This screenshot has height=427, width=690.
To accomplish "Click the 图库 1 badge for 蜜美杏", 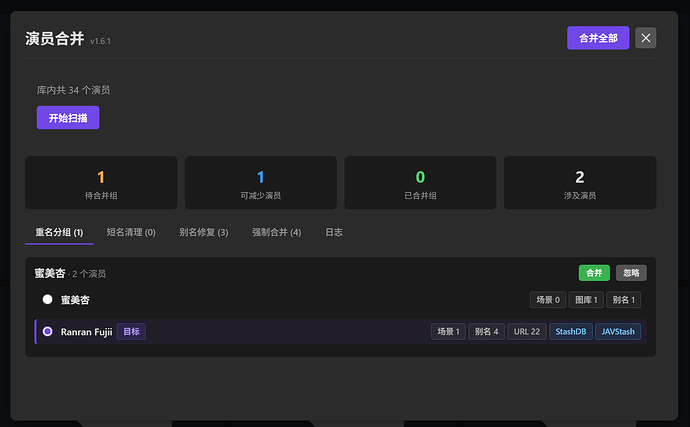I will [x=586, y=300].
